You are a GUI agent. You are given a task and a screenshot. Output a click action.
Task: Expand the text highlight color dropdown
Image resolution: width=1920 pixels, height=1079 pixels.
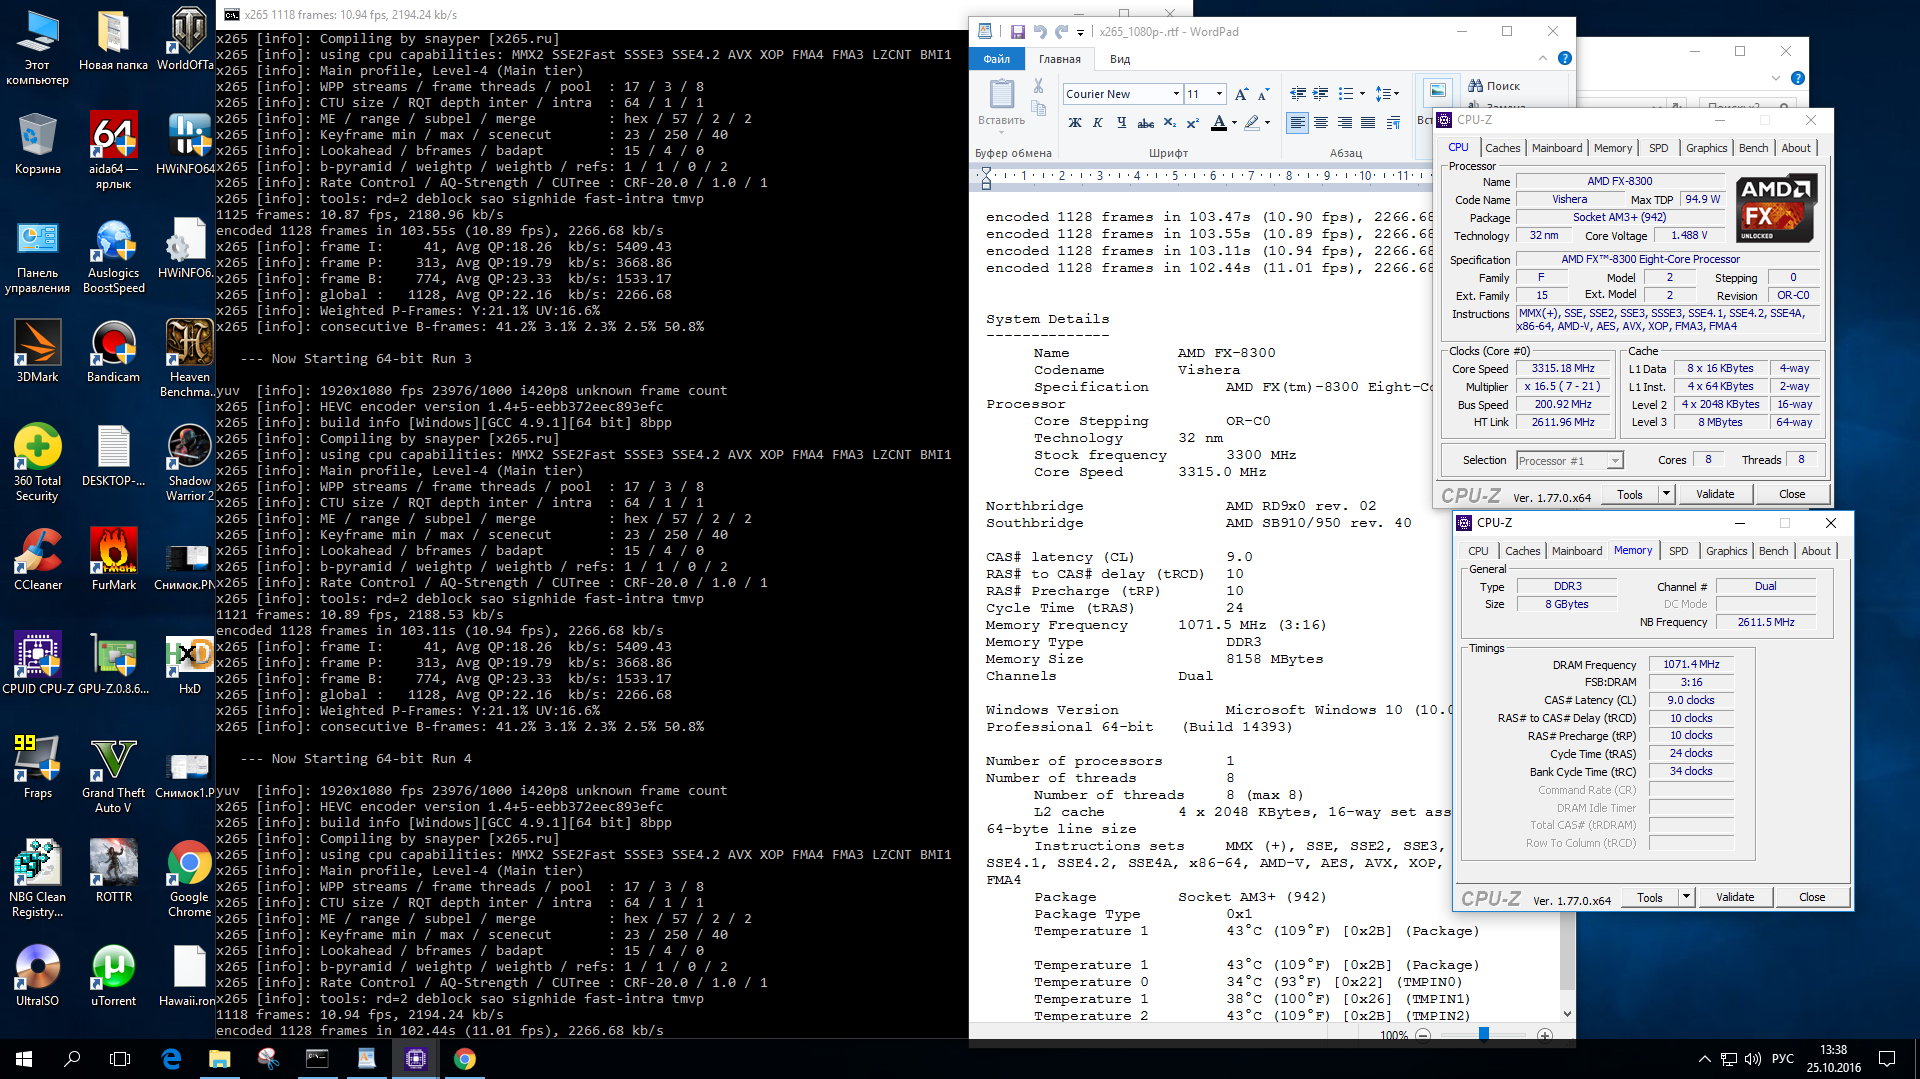1267,123
